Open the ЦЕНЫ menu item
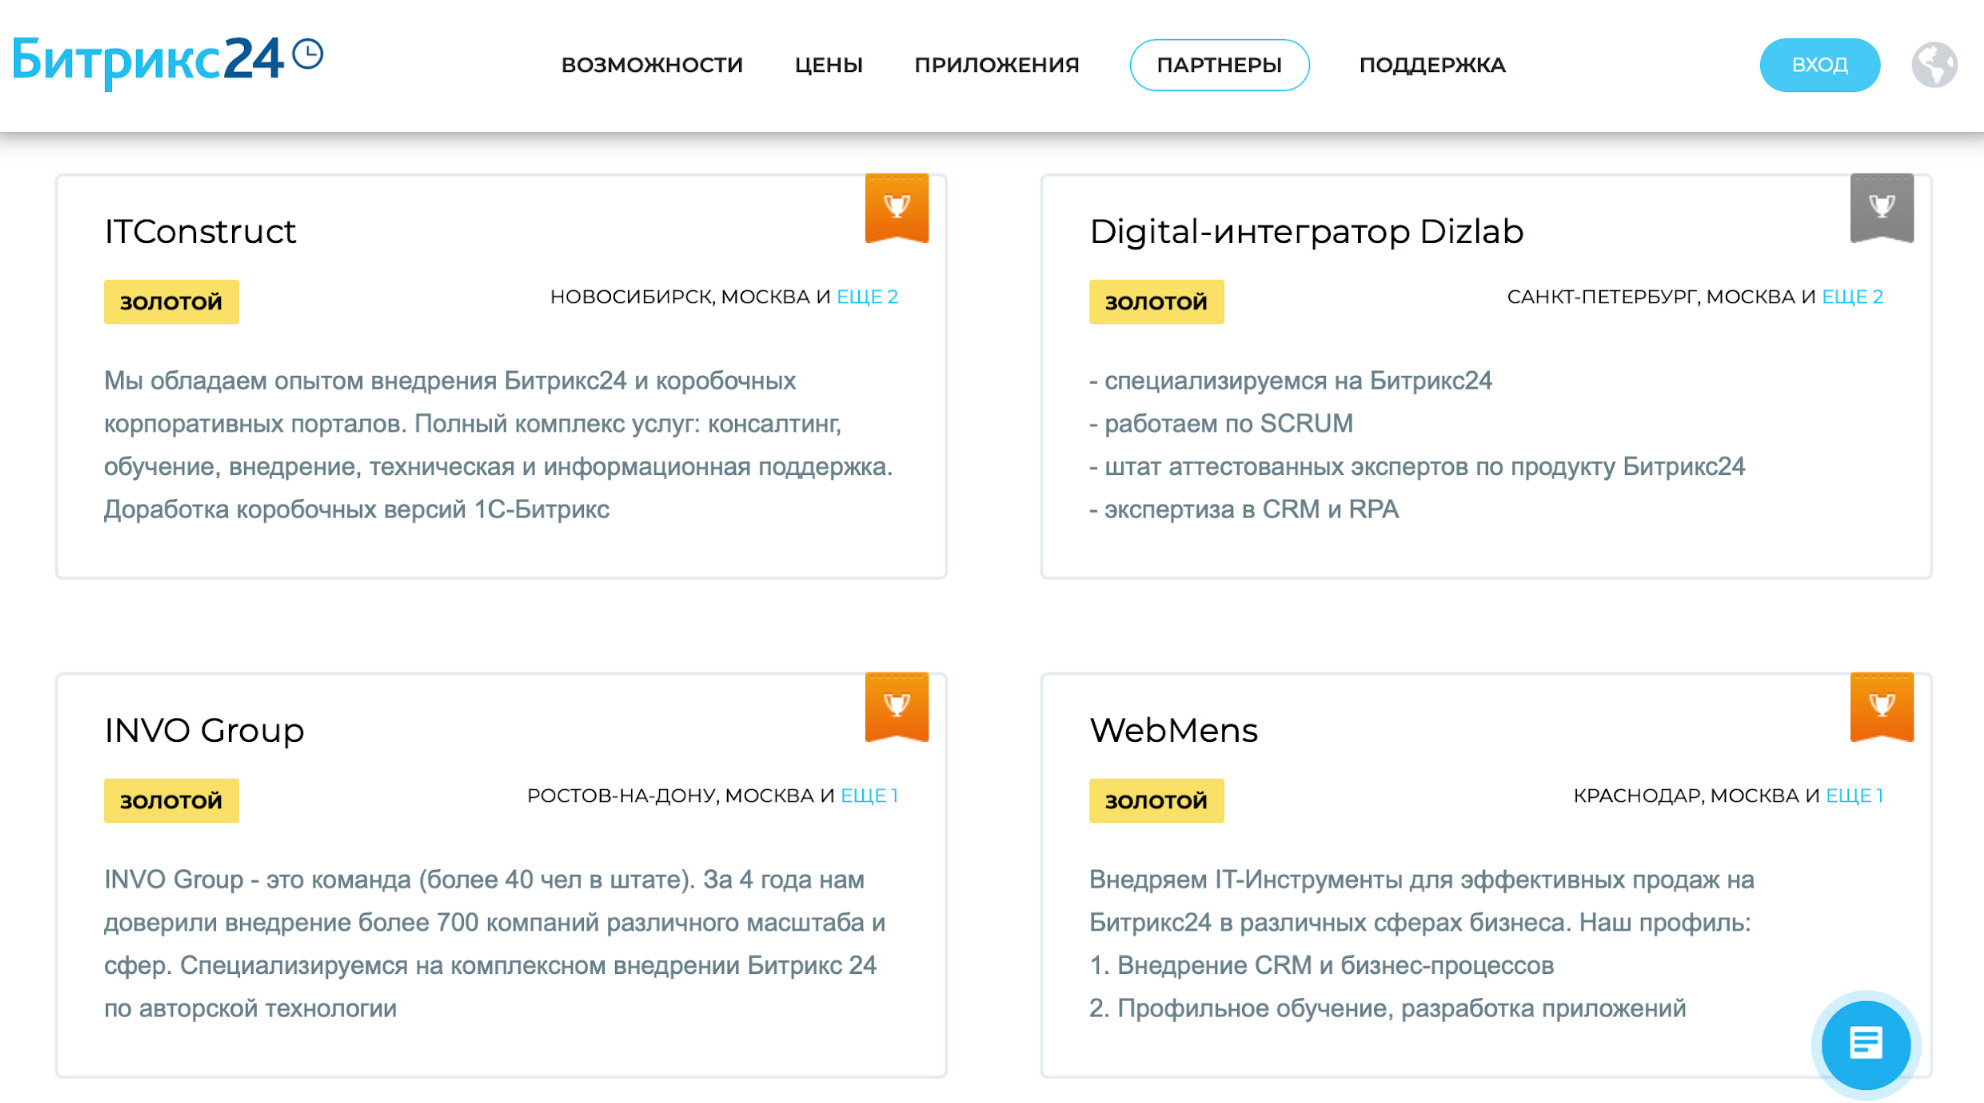This screenshot has width=1984, height=1103. tap(828, 65)
